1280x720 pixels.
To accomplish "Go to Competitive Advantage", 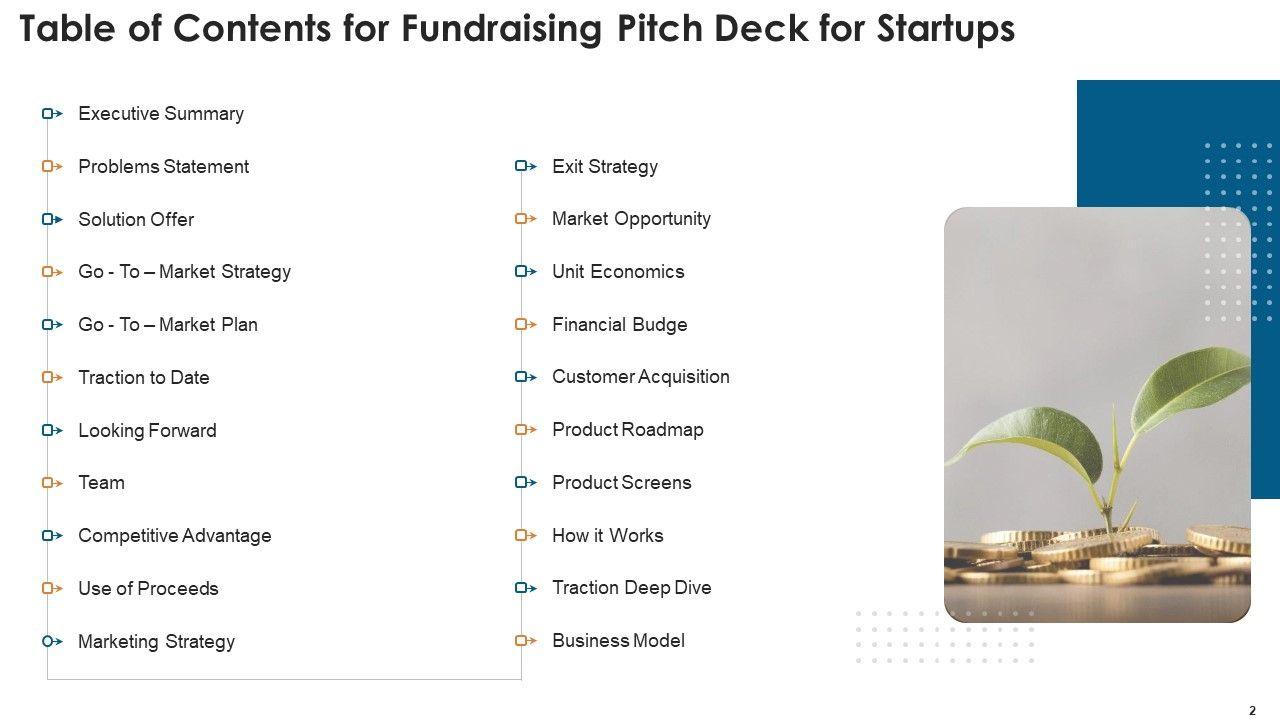I will pyautogui.click(x=174, y=536).
